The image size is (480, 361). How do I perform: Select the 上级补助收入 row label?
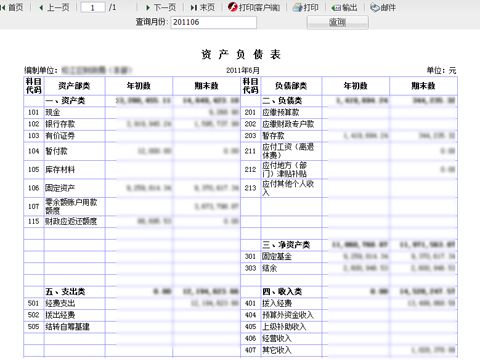(x=284, y=327)
